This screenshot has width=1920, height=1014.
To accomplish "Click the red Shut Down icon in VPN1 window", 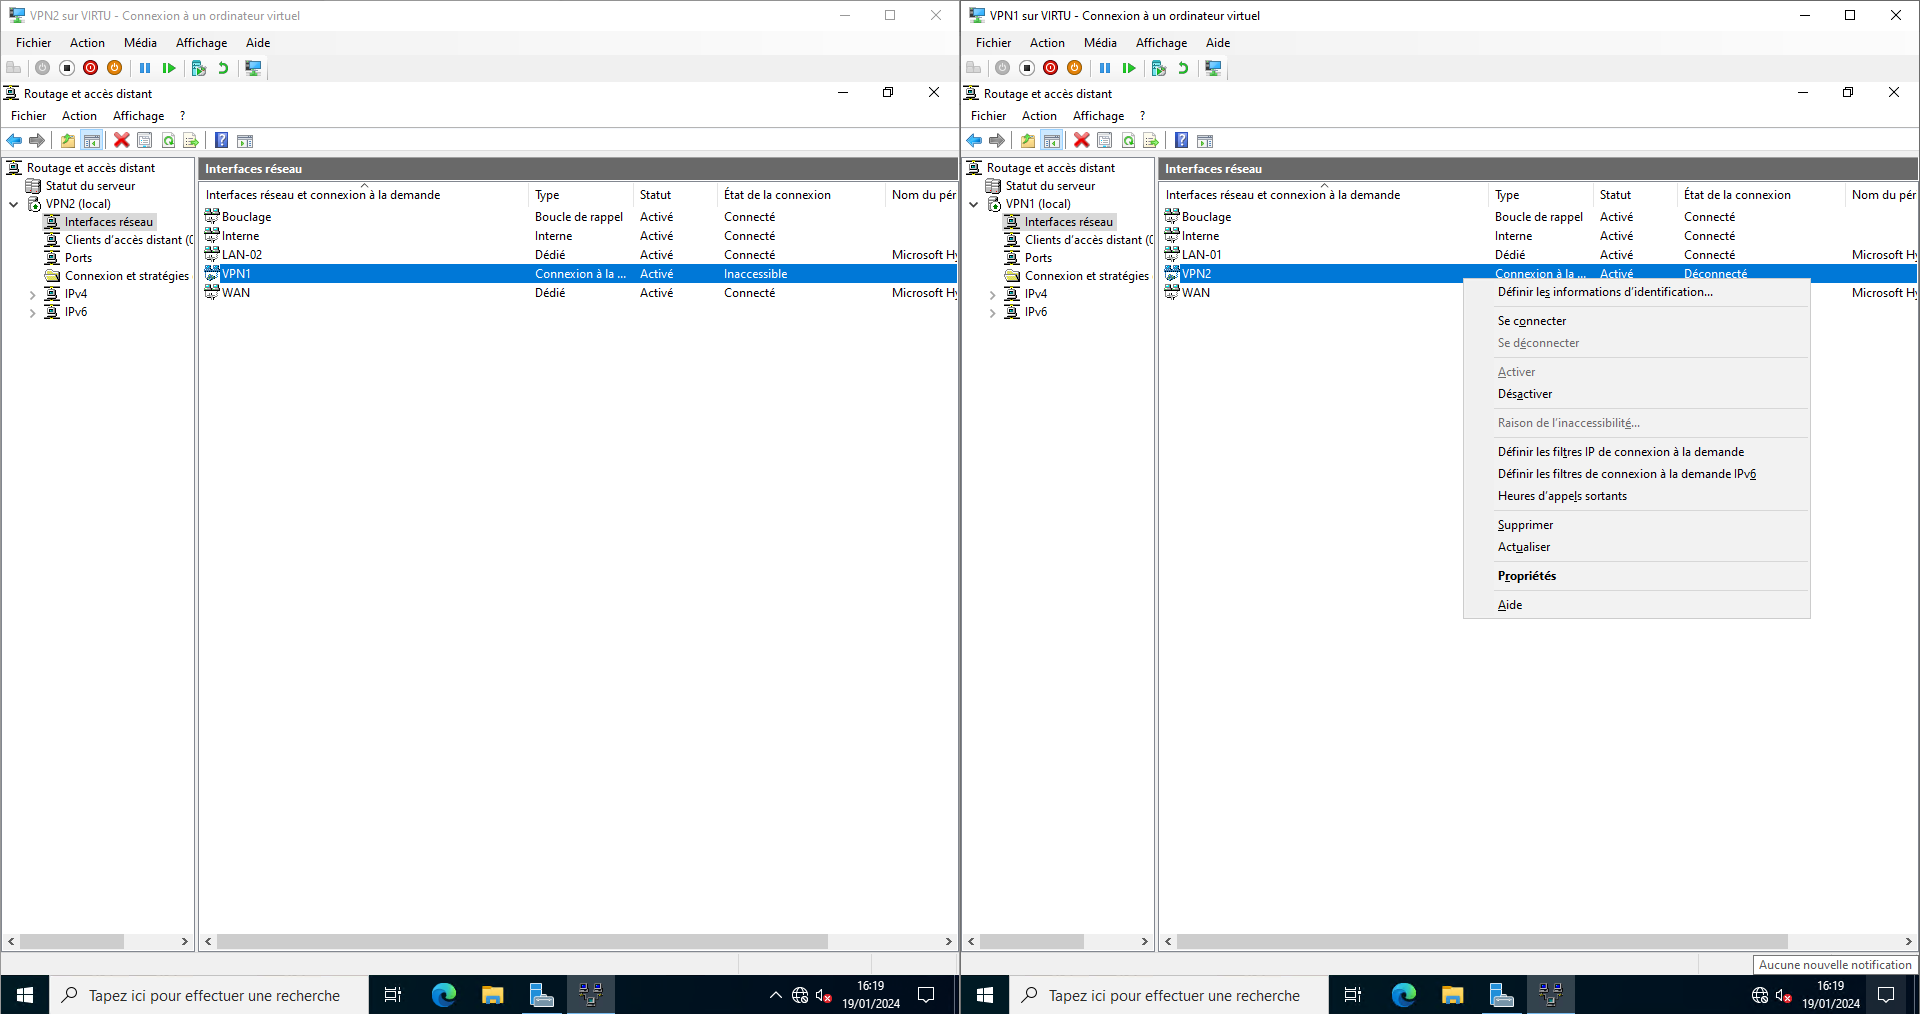I will pyautogui.click(x=1050, y=68).
